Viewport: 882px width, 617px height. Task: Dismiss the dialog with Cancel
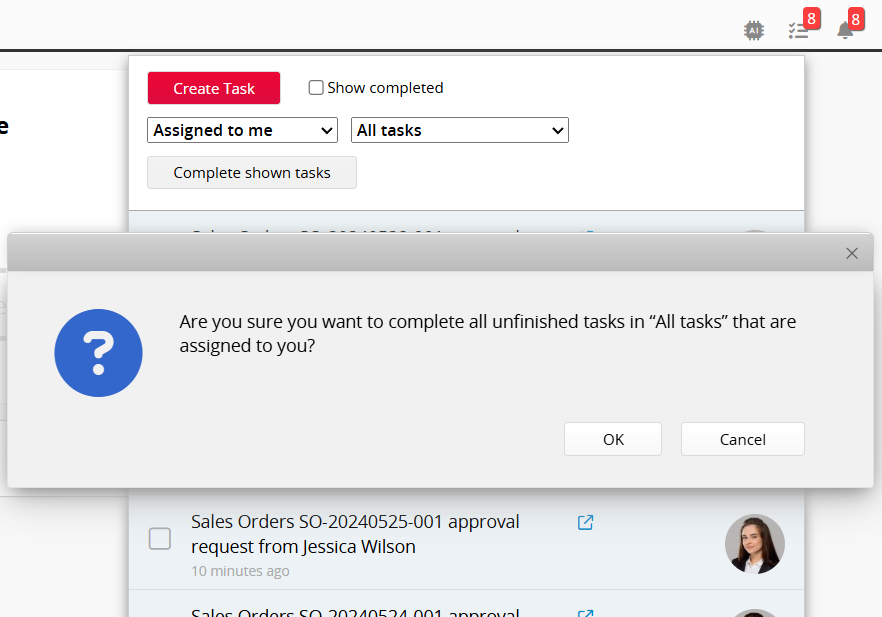pyautogui.click(x=742, y=439)
